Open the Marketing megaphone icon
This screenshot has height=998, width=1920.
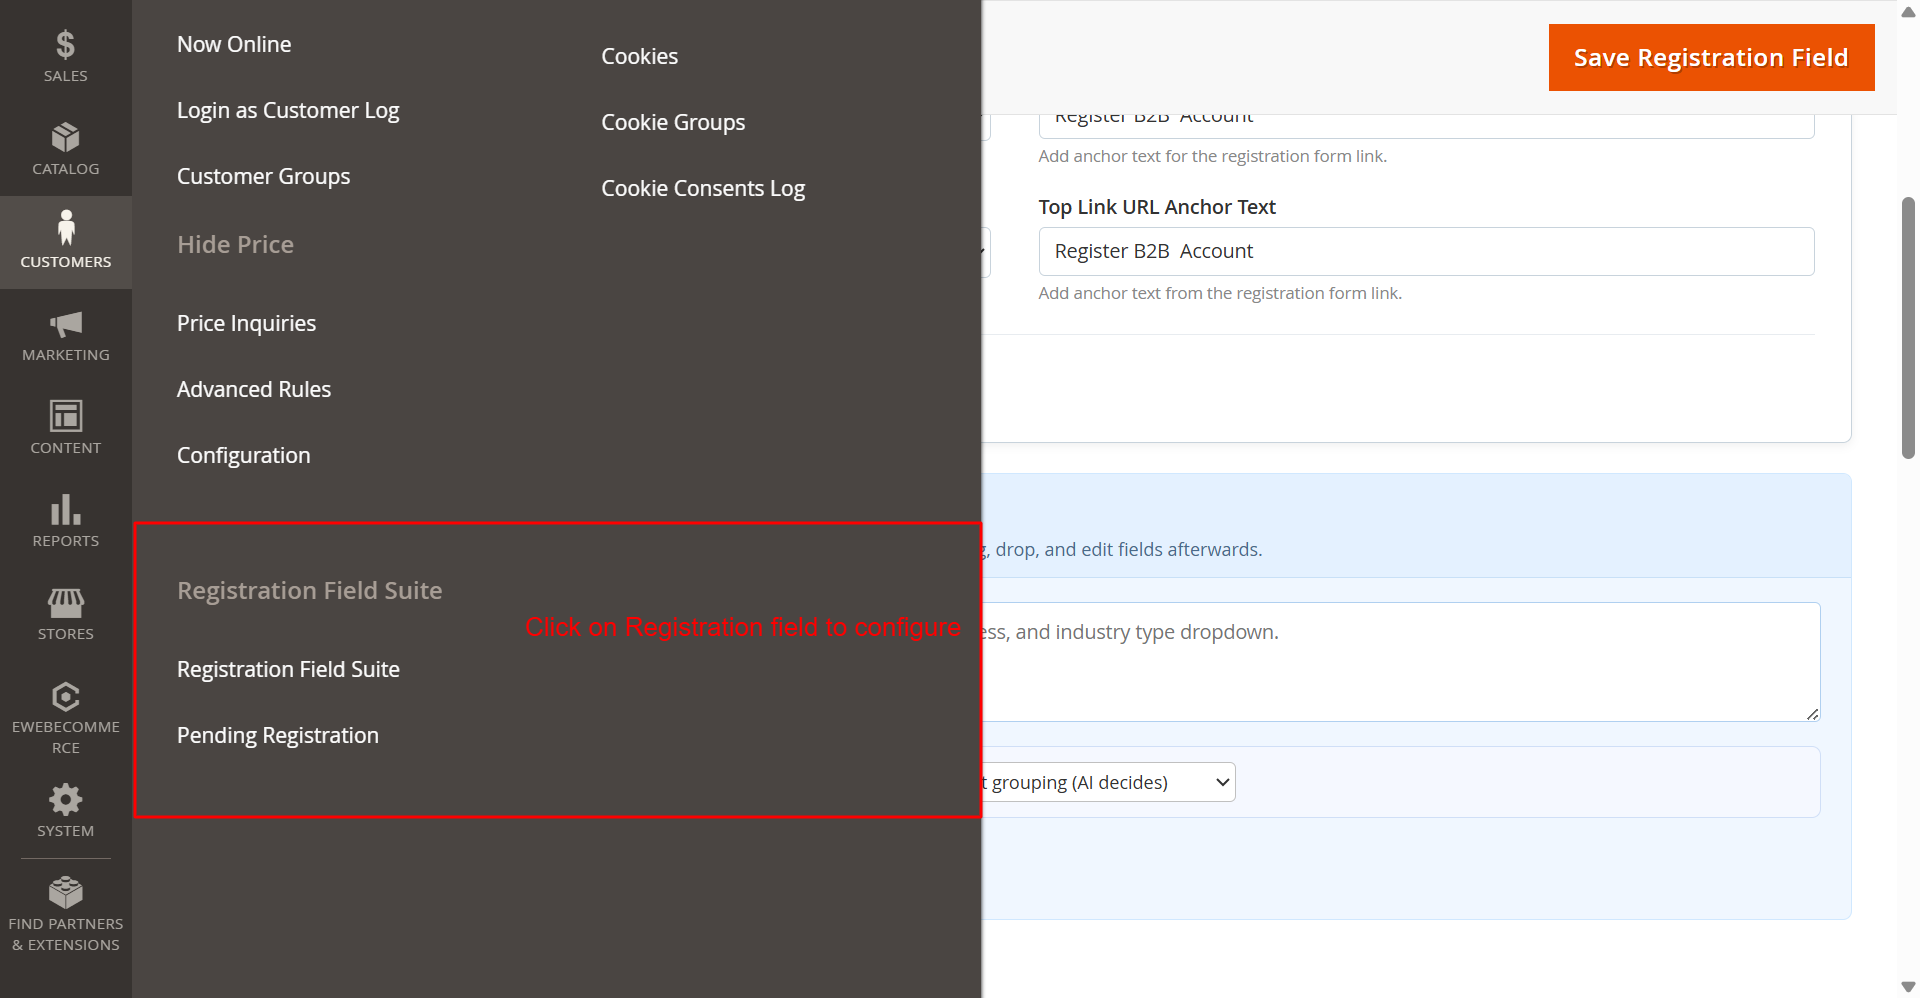pyautogui.click(x=65, y=324)
